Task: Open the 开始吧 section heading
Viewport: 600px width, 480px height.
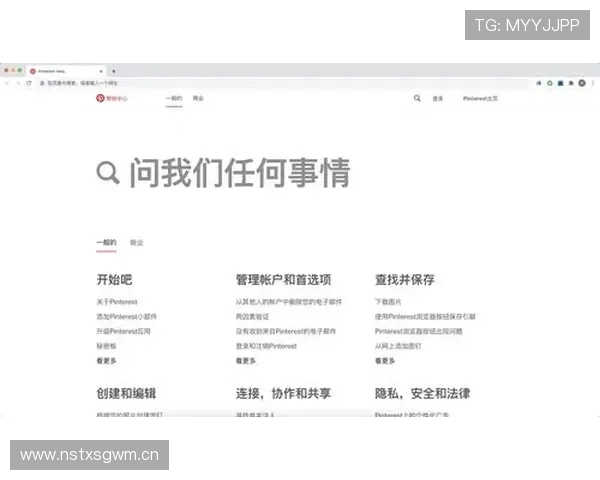Action: tap(114, 280)
